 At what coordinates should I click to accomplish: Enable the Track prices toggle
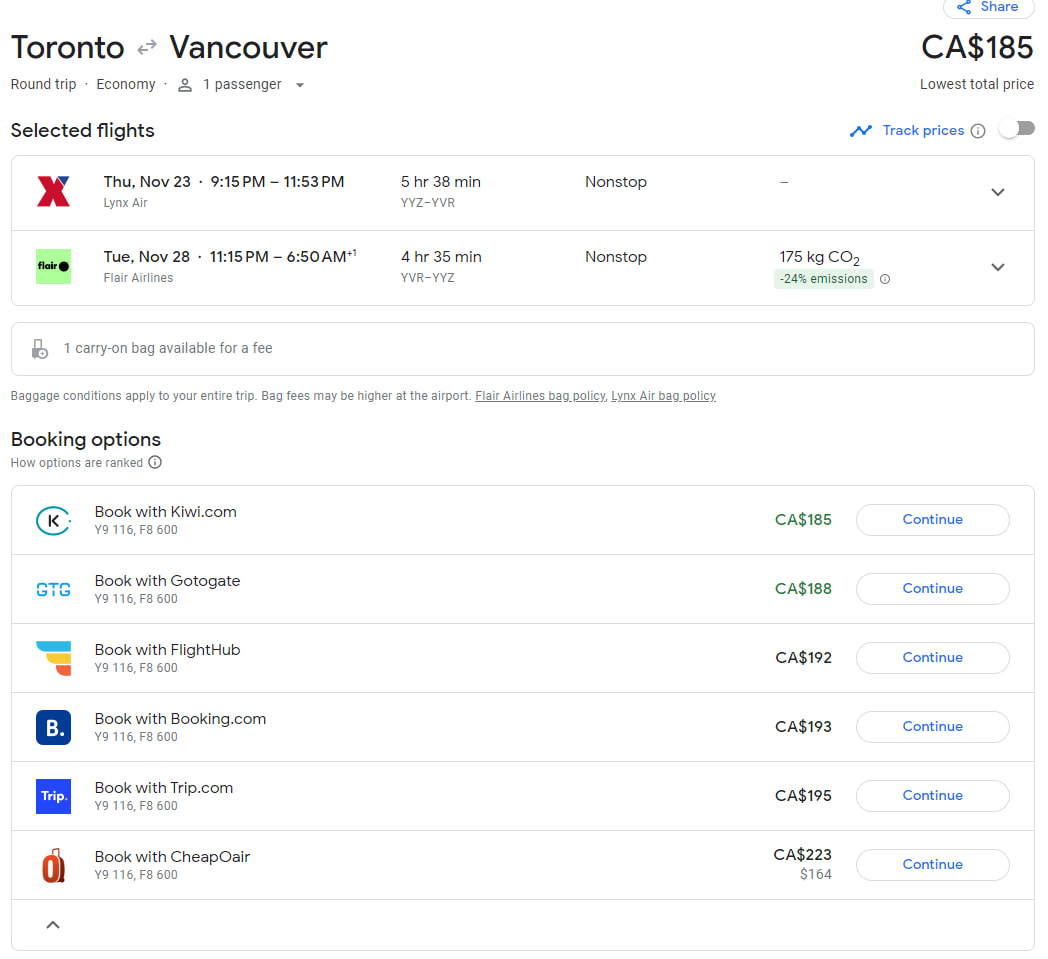coord(1016,129)
